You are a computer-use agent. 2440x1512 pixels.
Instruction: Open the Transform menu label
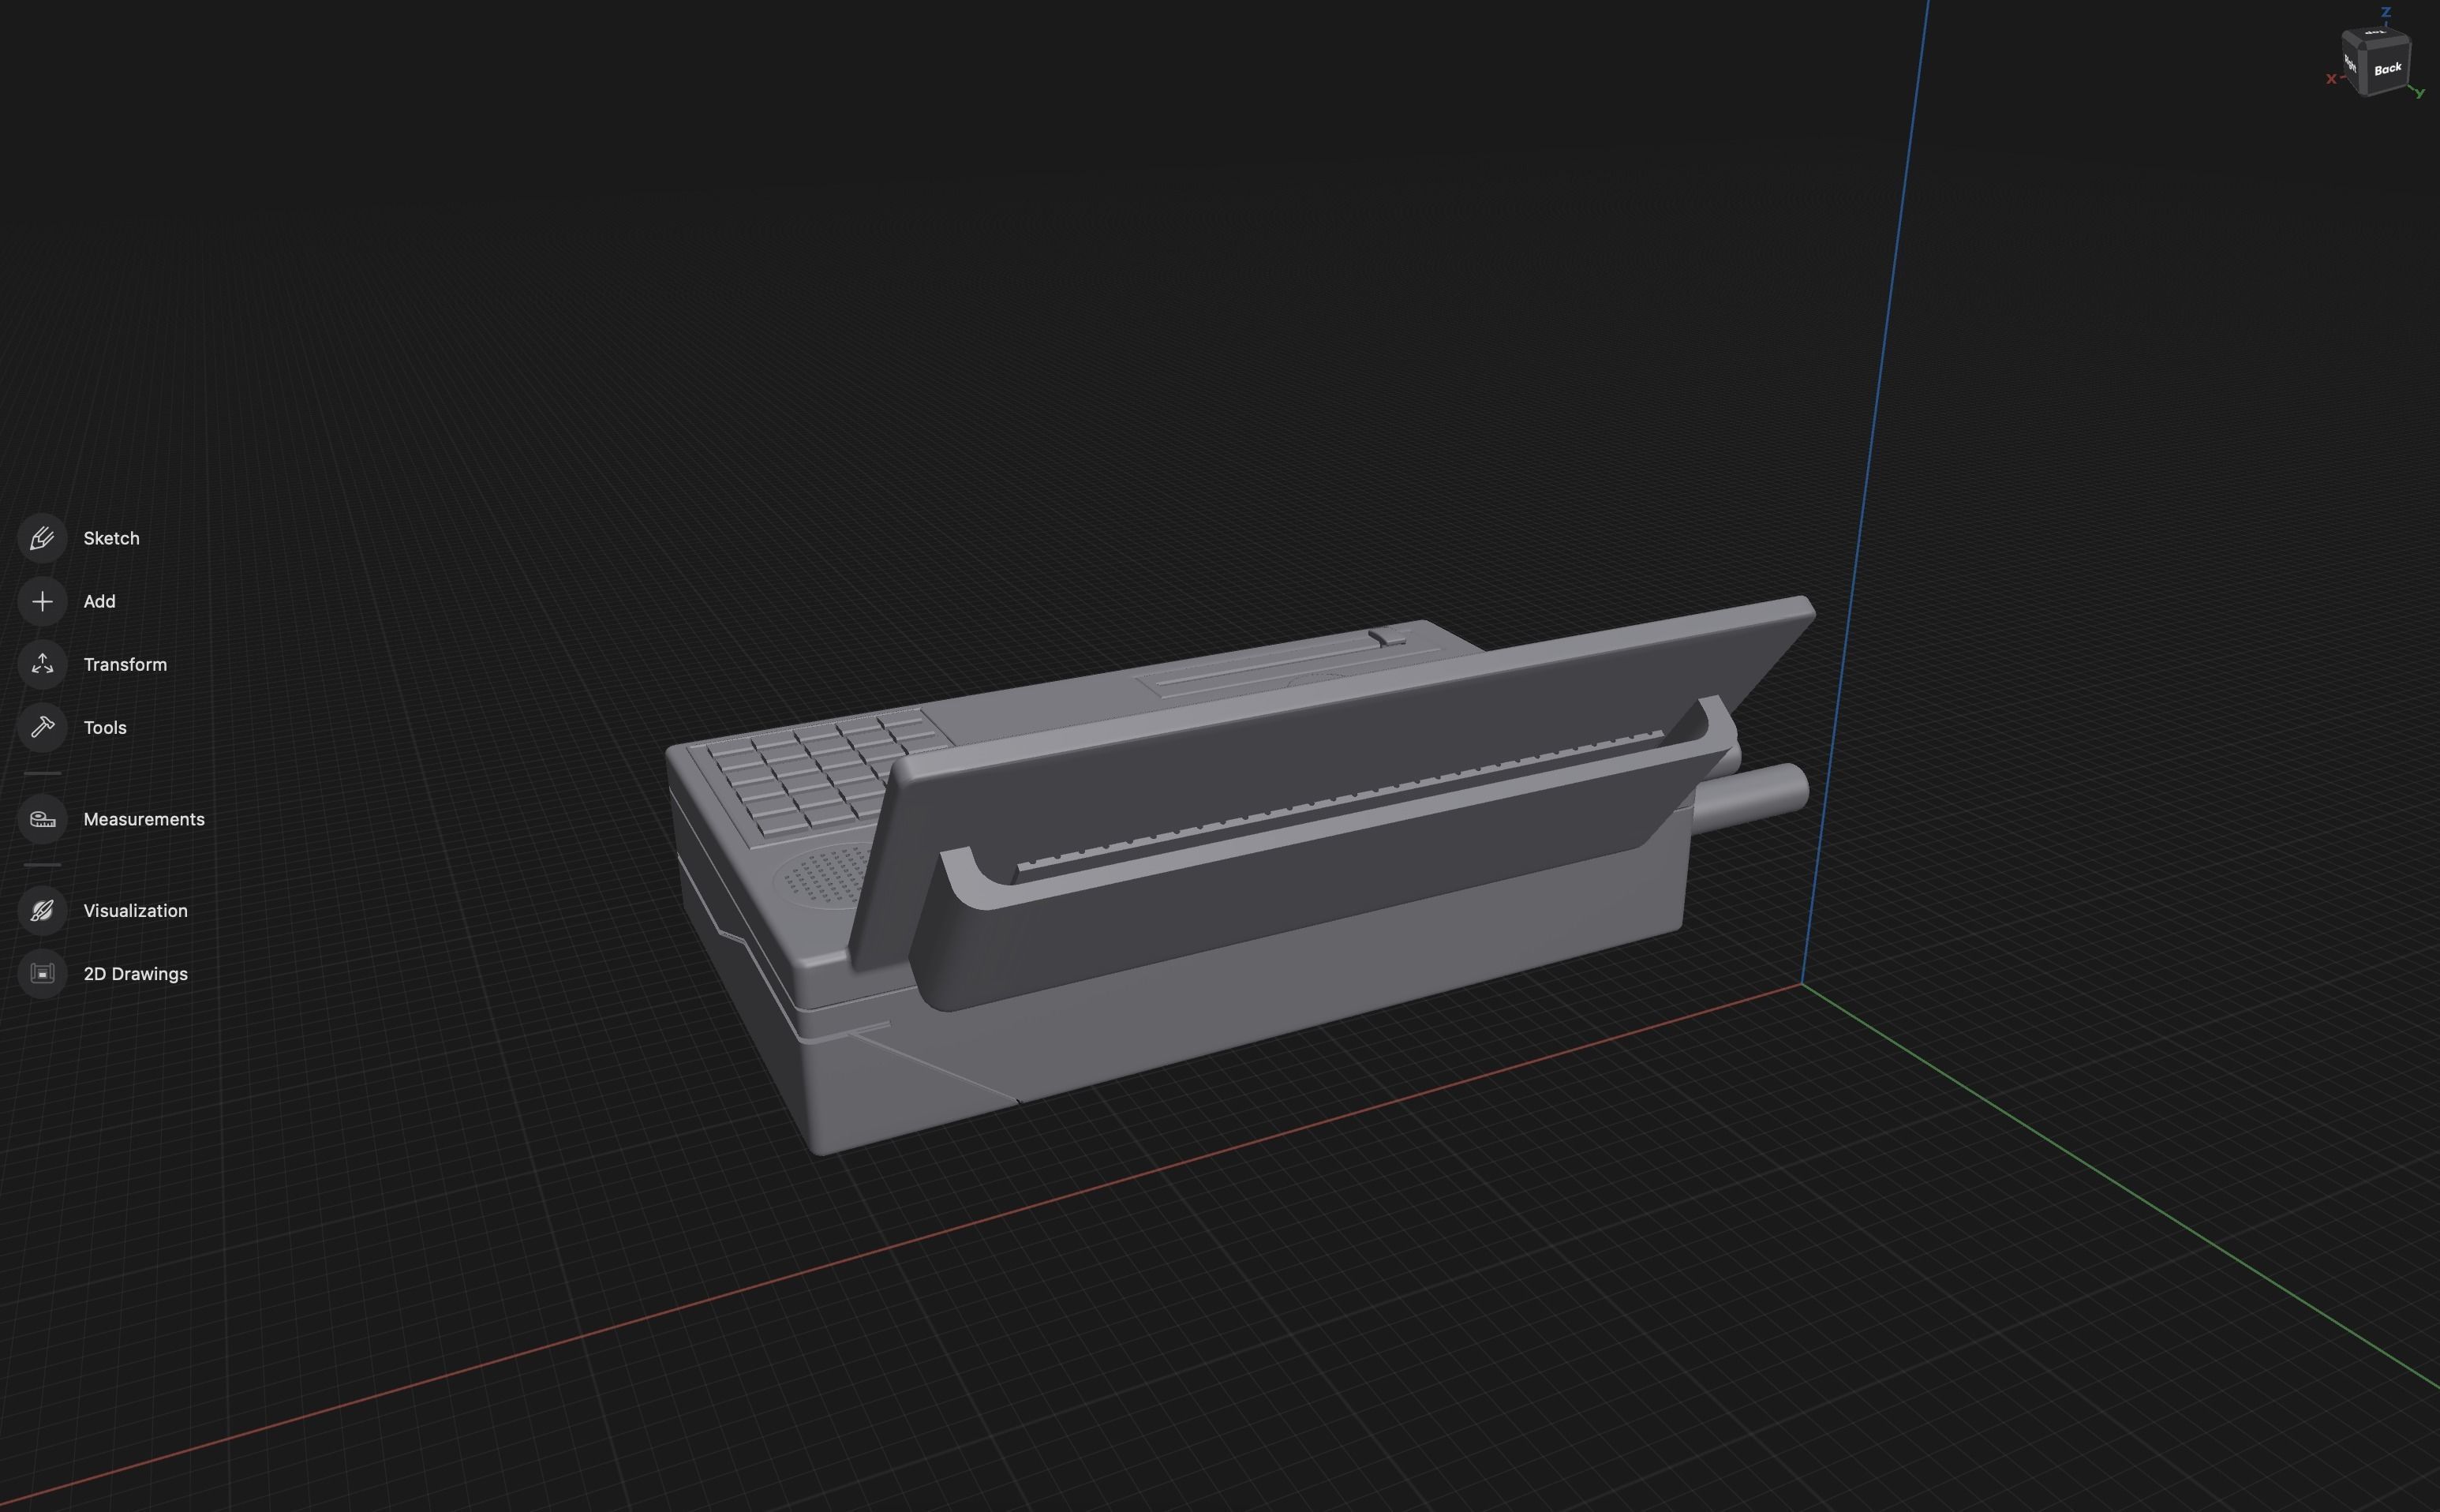point(125,664)
